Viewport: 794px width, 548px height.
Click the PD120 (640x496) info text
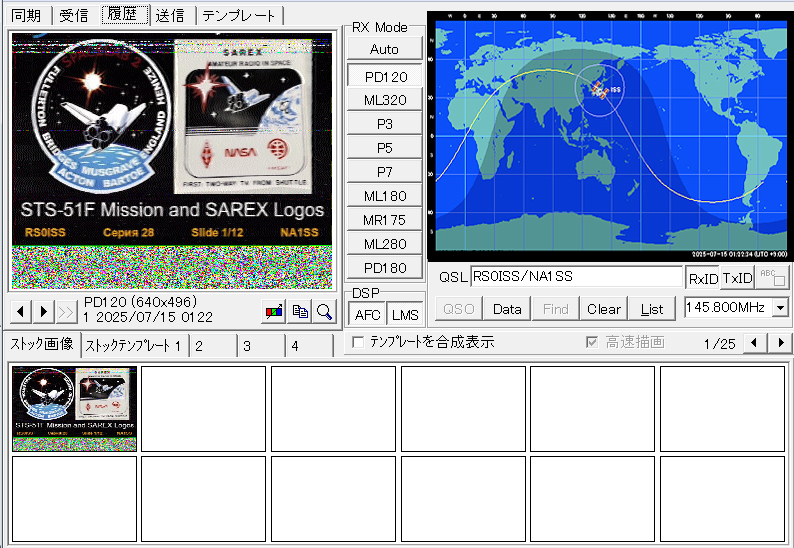pyautogui.click(x=140, y=302)
